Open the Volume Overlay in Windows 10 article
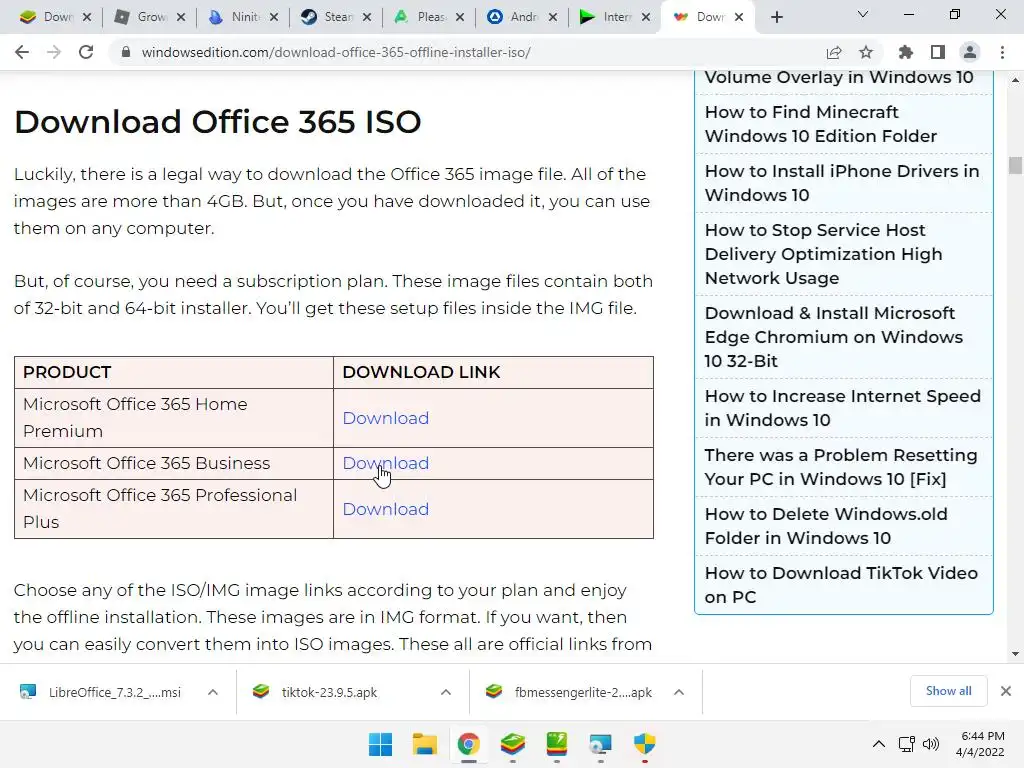Image resolution: width=1024 pixels, height=768 pixels. pos(839,77)
